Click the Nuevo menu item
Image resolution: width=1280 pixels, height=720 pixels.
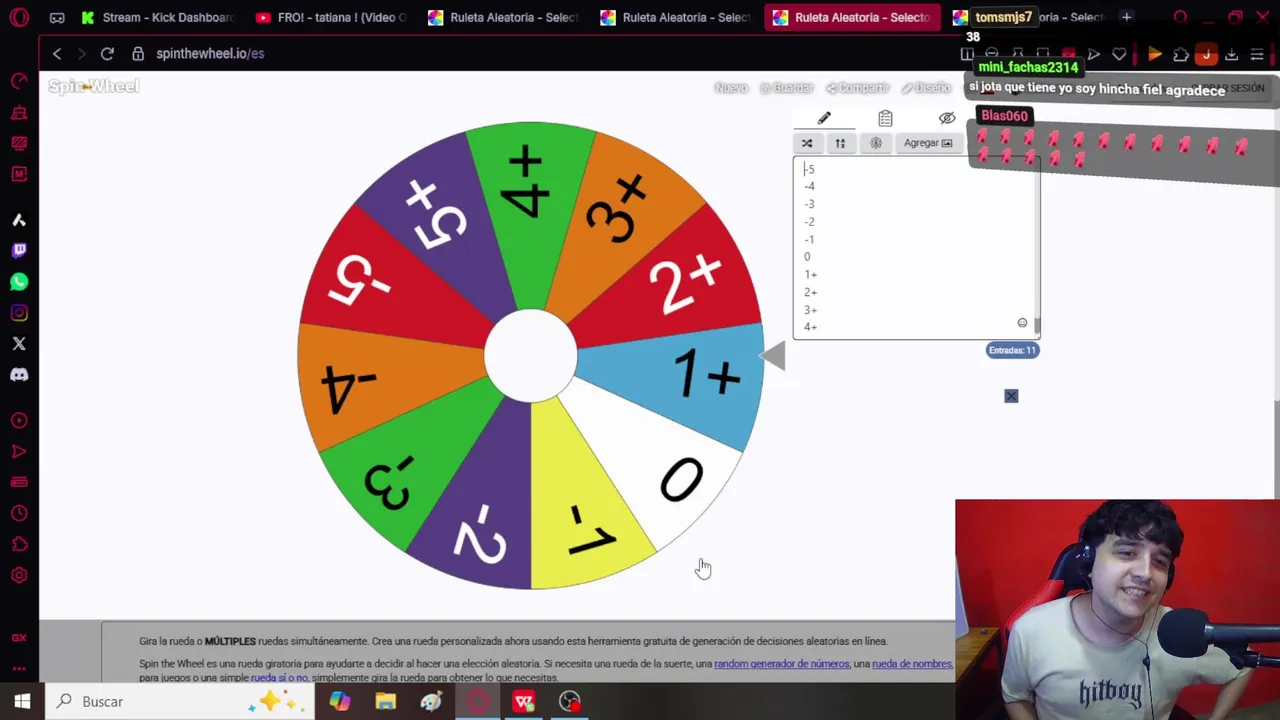731,88
